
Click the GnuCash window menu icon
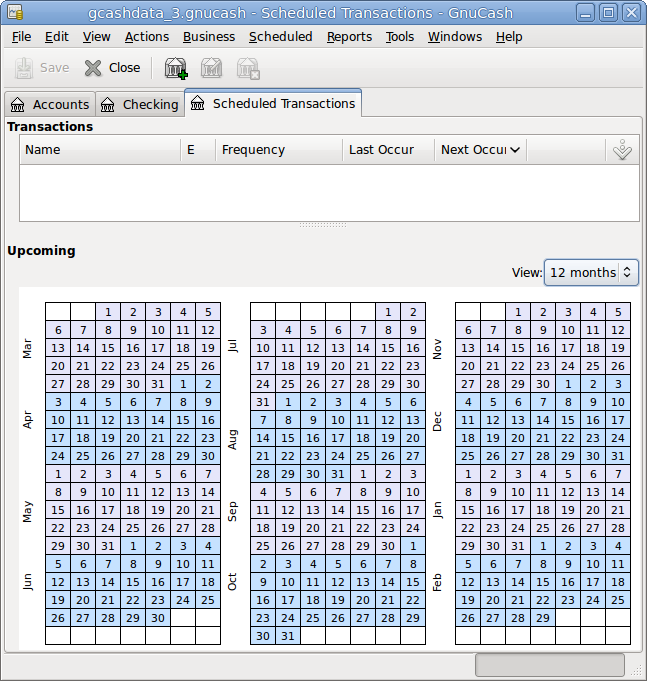pyautogui.click(x=14, y=13)
